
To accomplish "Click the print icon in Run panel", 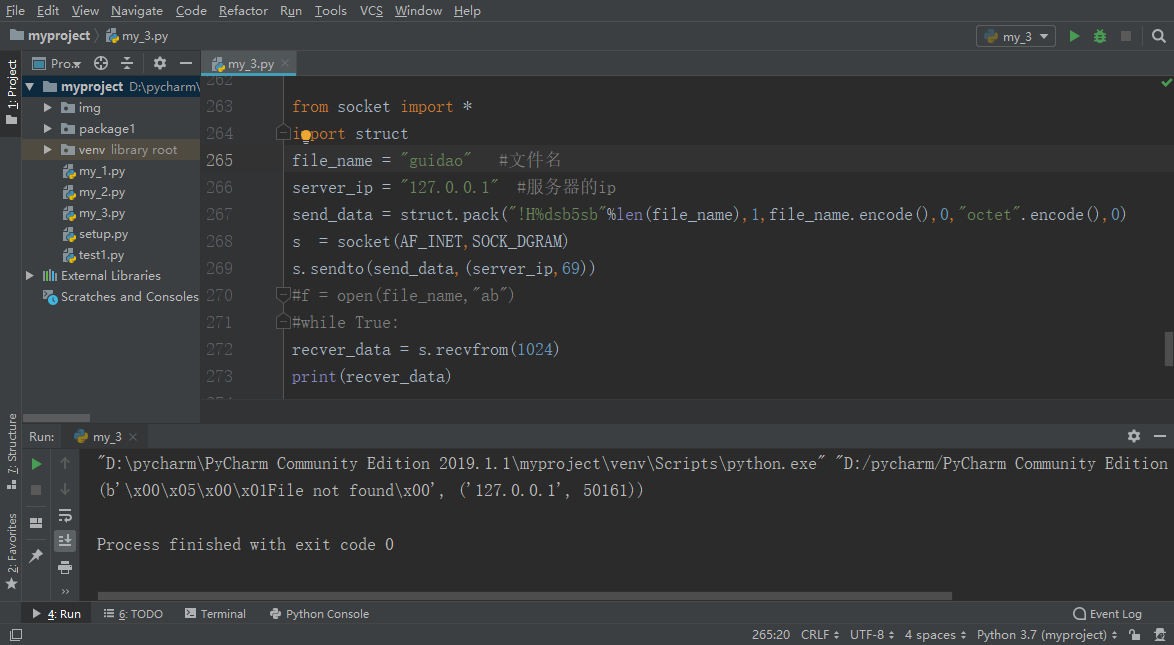I will point(65,567).
